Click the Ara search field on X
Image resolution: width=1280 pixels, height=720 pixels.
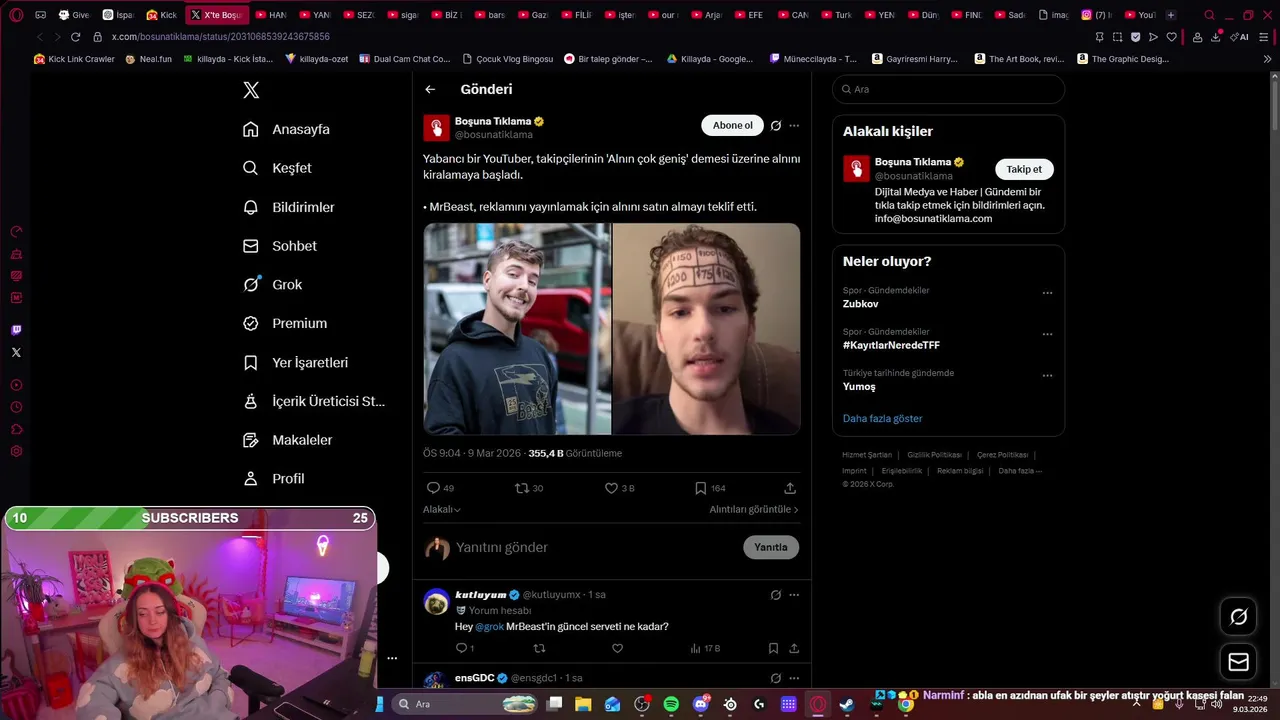tap(948, 89)
